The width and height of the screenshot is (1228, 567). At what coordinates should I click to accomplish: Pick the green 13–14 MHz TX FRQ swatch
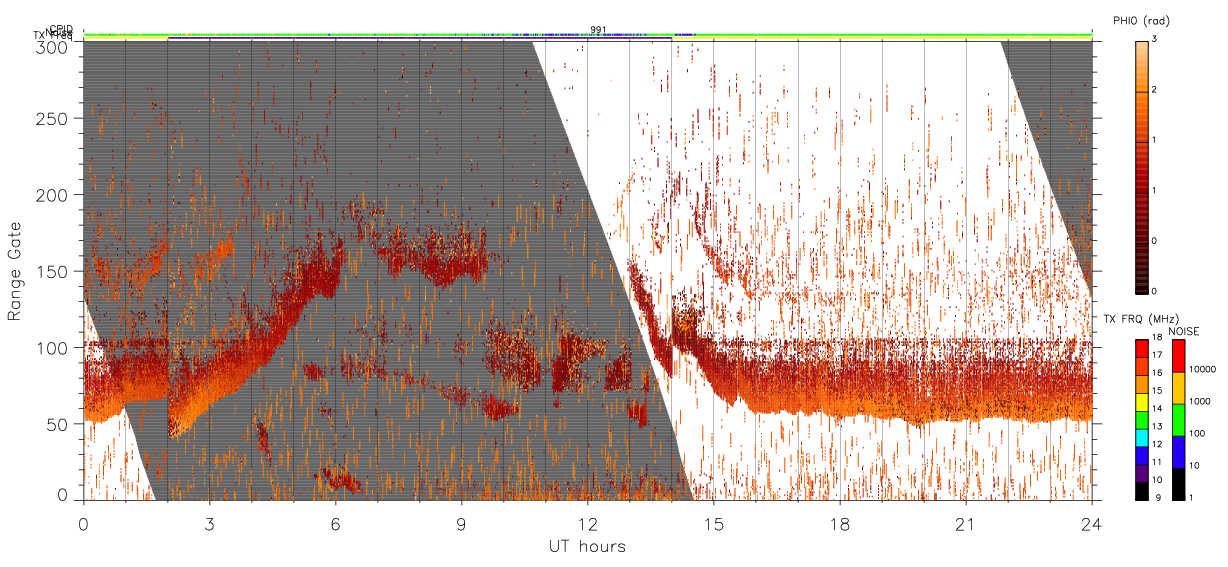pyautogui.click(x=1142, y=420)
